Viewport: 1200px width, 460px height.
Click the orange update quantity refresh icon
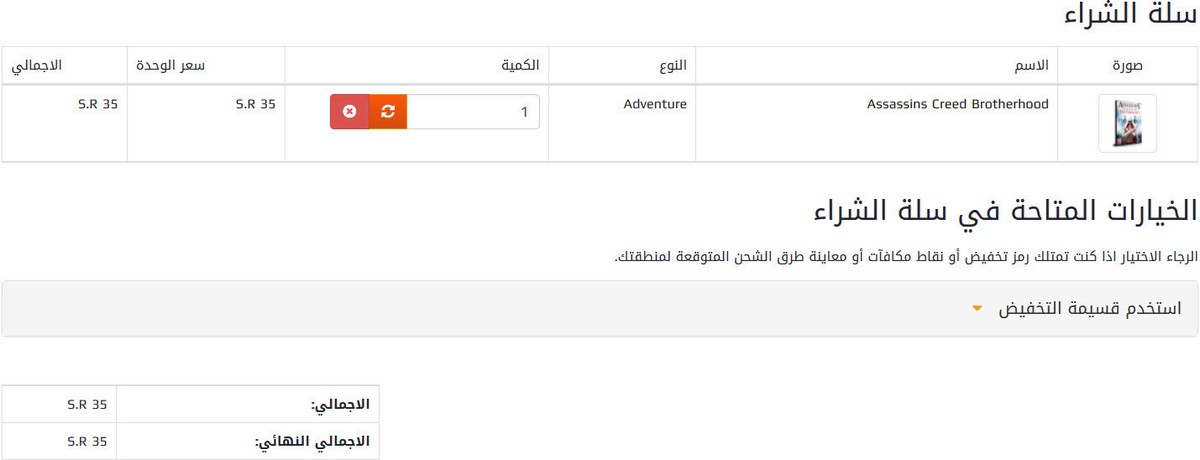coord(388,112)
